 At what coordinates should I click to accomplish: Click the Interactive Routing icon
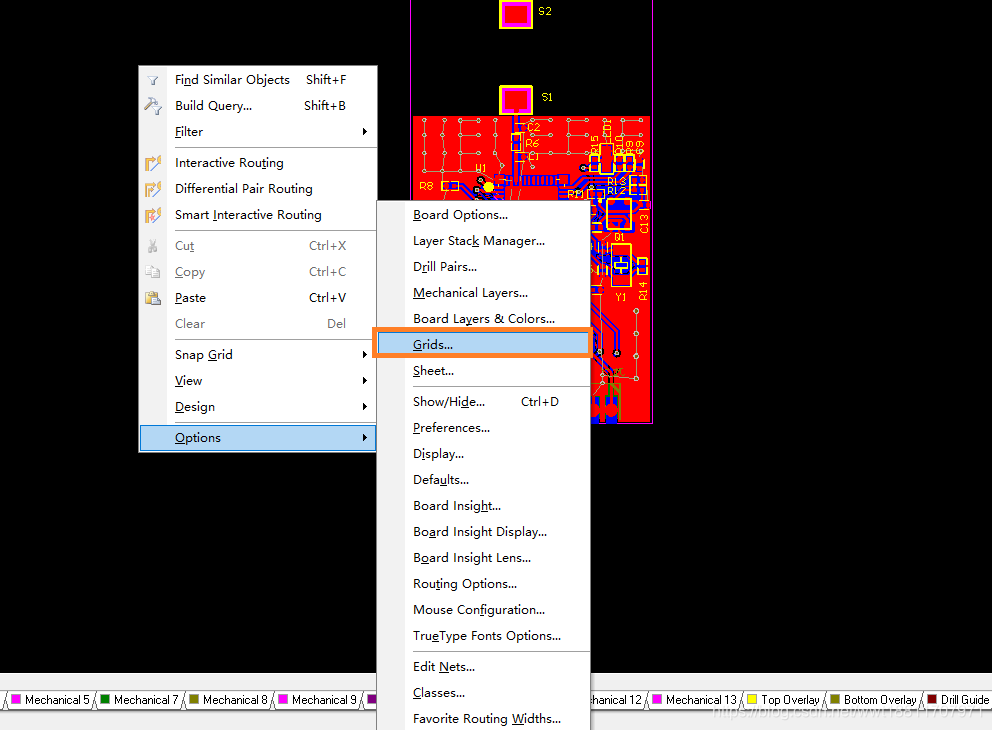(x=153, y=163)
